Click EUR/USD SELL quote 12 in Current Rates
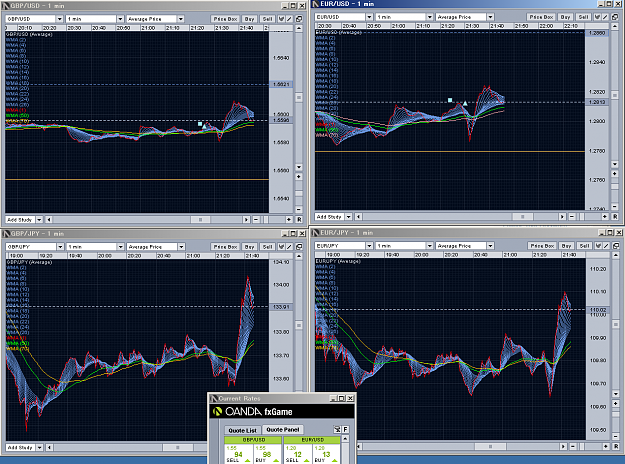Image resolution: width=625 pixels, height=464 pixels. 297,454
